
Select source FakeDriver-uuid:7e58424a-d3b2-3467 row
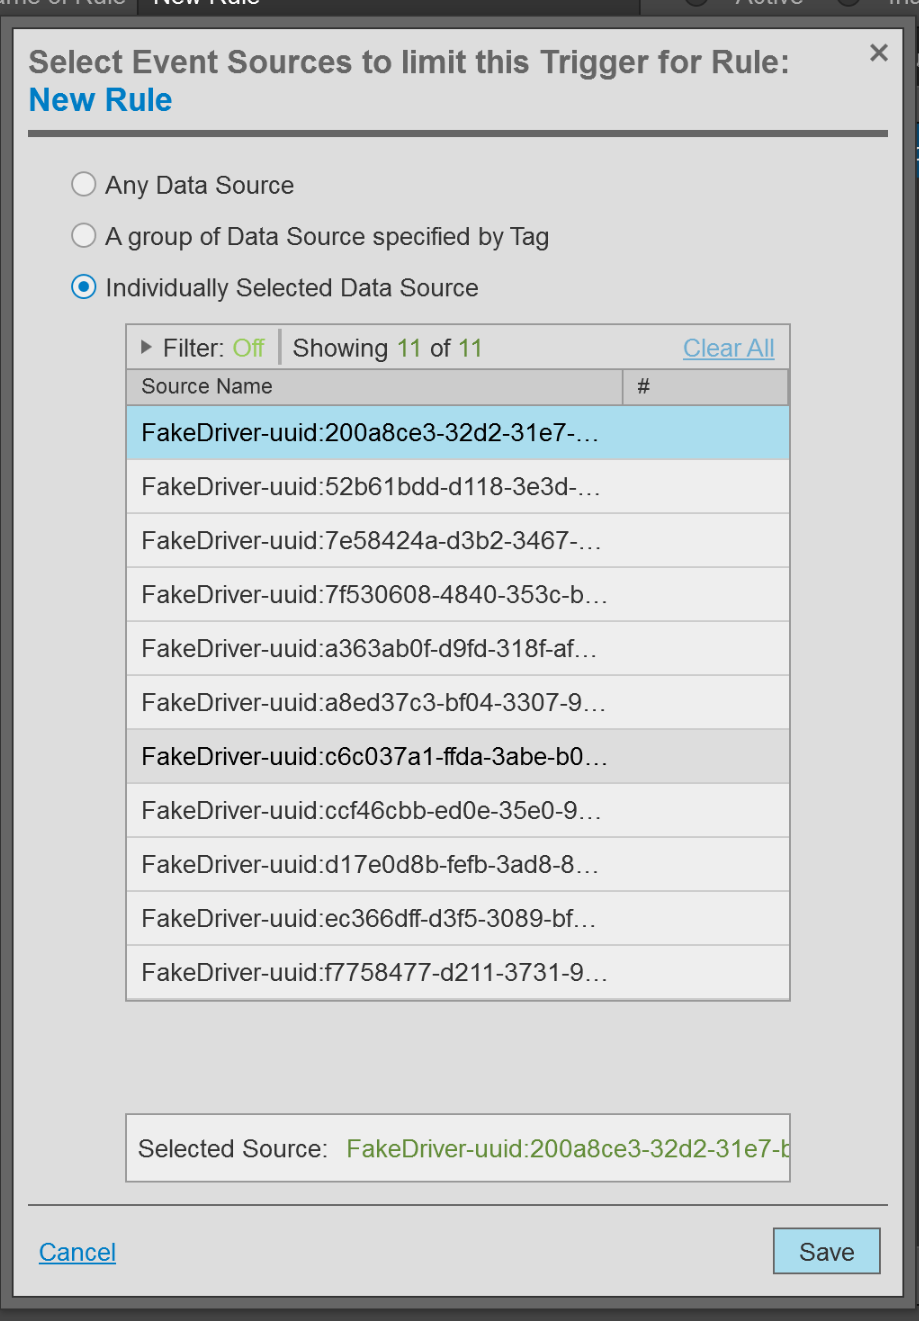coord(458,541)
